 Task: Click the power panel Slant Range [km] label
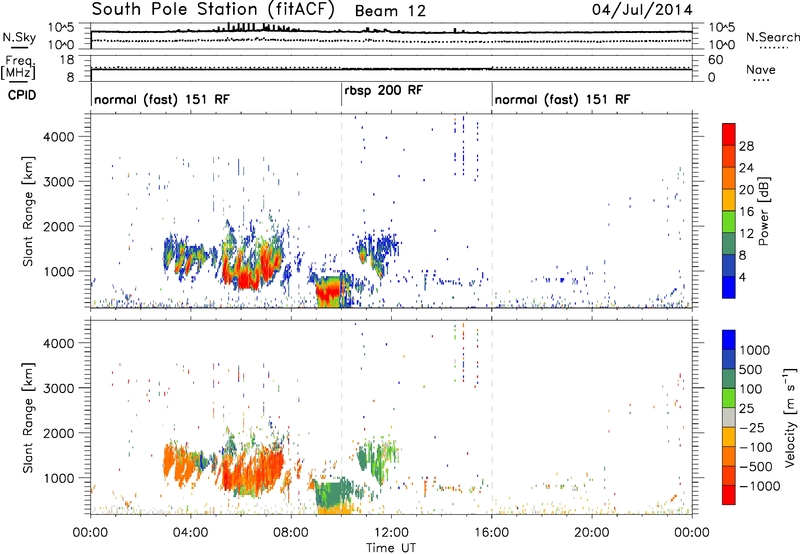click(28, 211)
